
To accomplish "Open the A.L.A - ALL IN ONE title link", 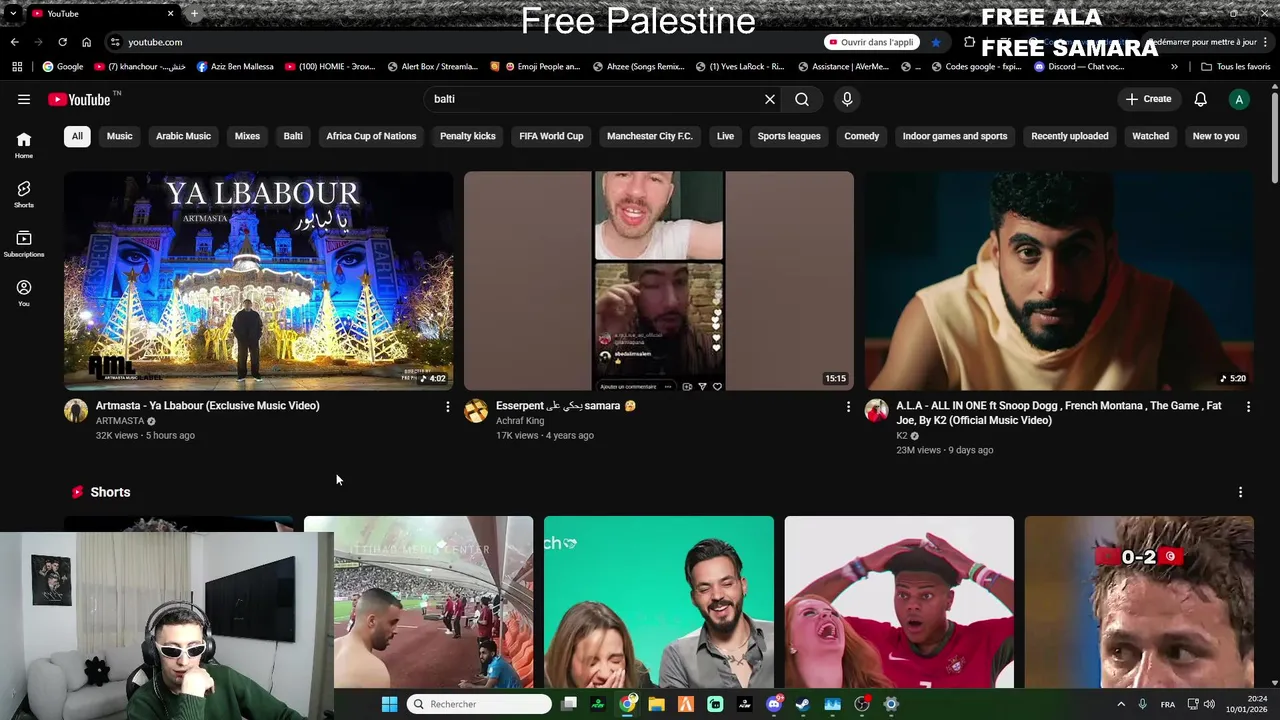I will 1059,413.
